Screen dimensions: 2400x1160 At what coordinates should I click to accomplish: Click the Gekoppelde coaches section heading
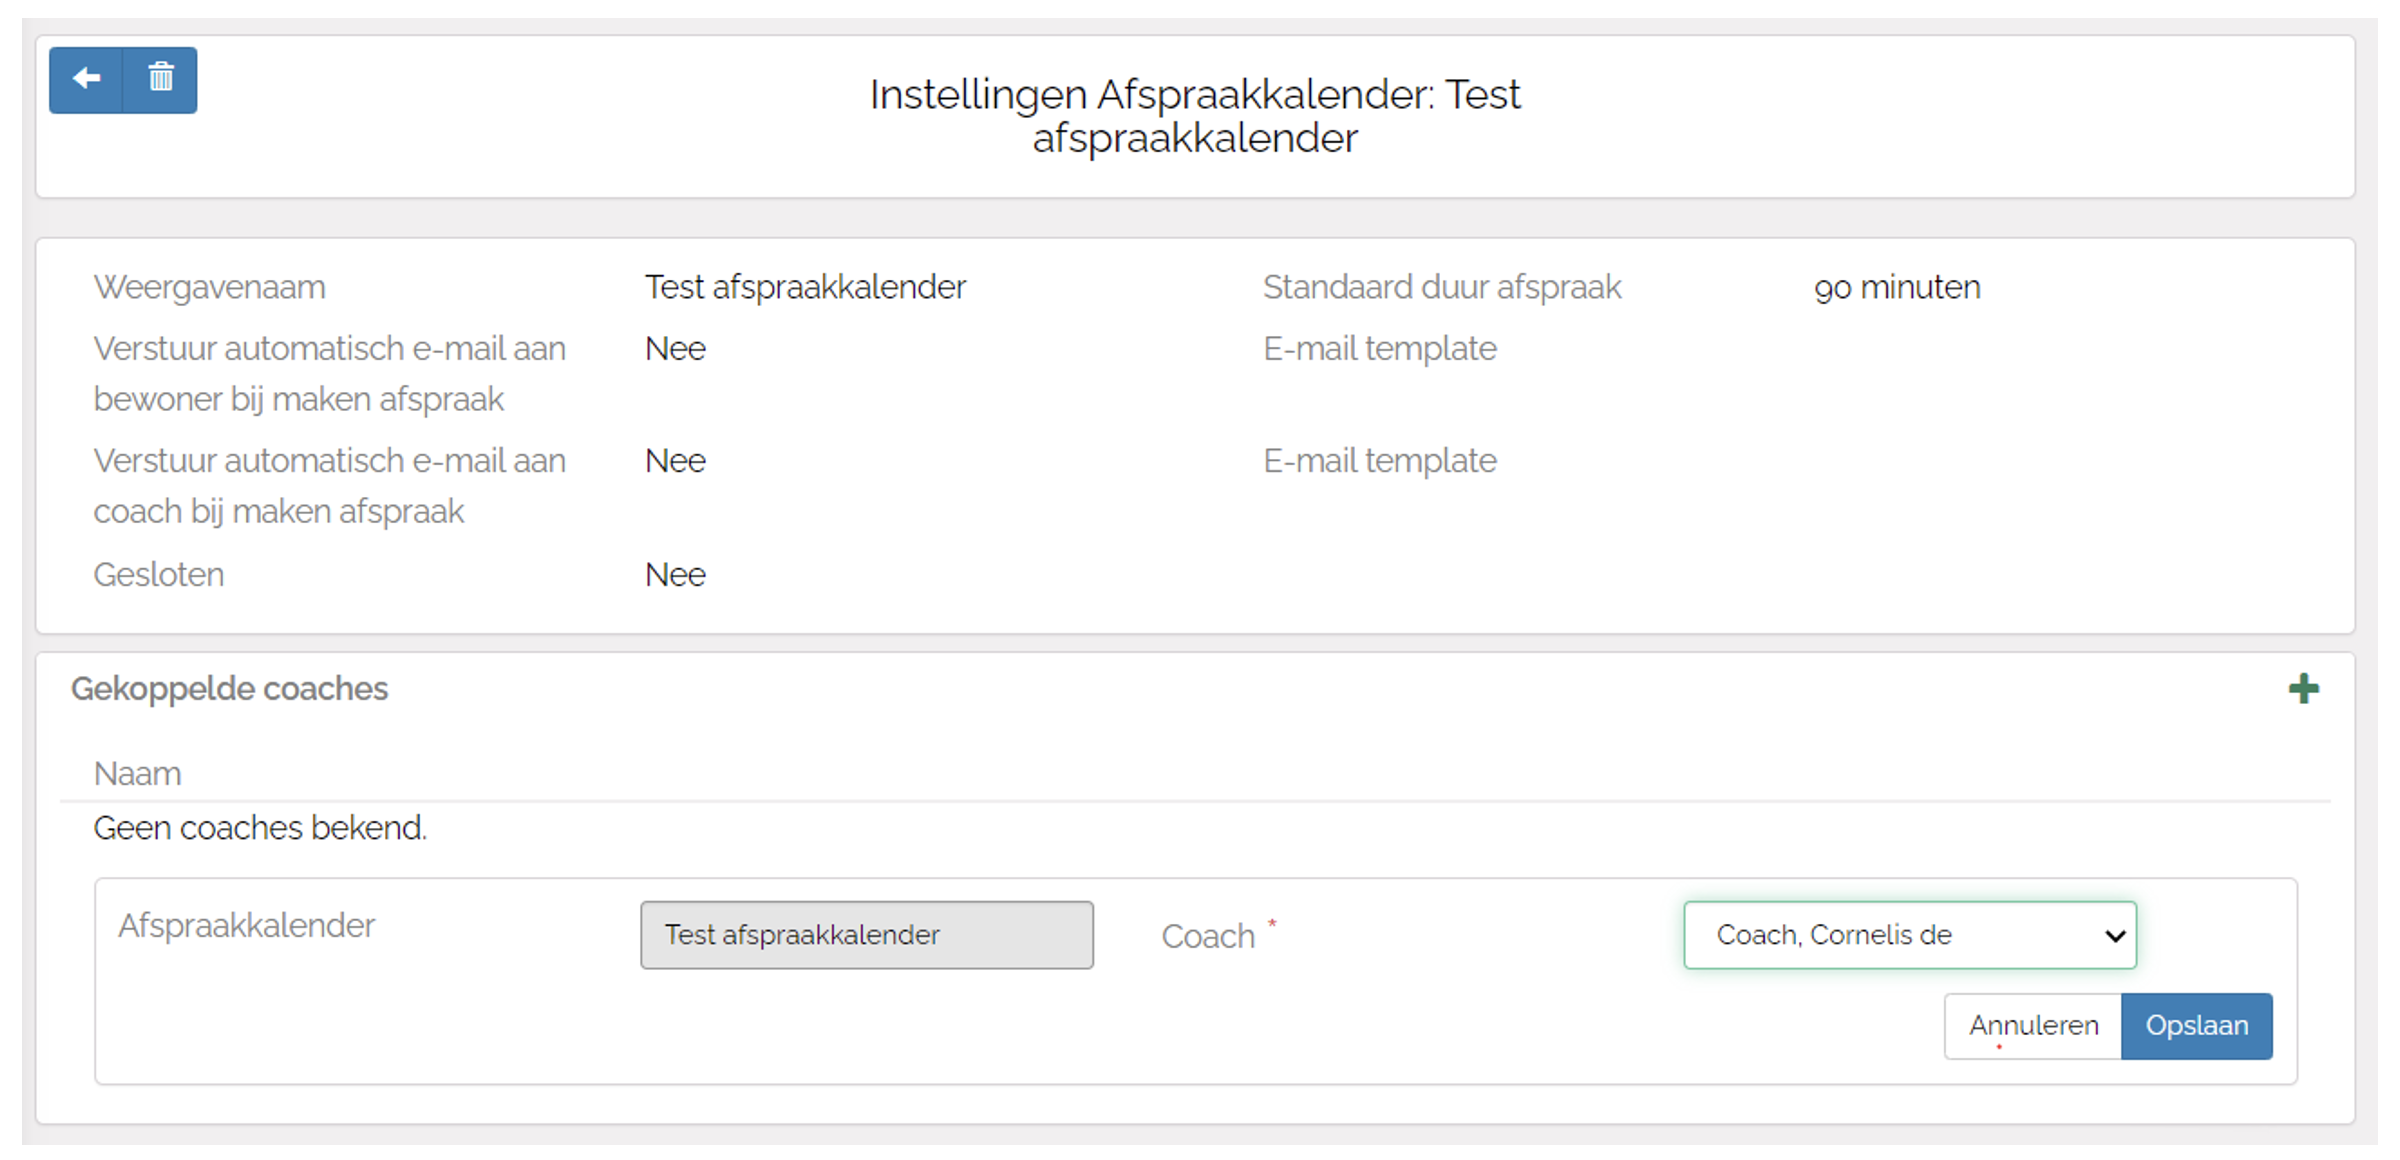tap(229, 689)
